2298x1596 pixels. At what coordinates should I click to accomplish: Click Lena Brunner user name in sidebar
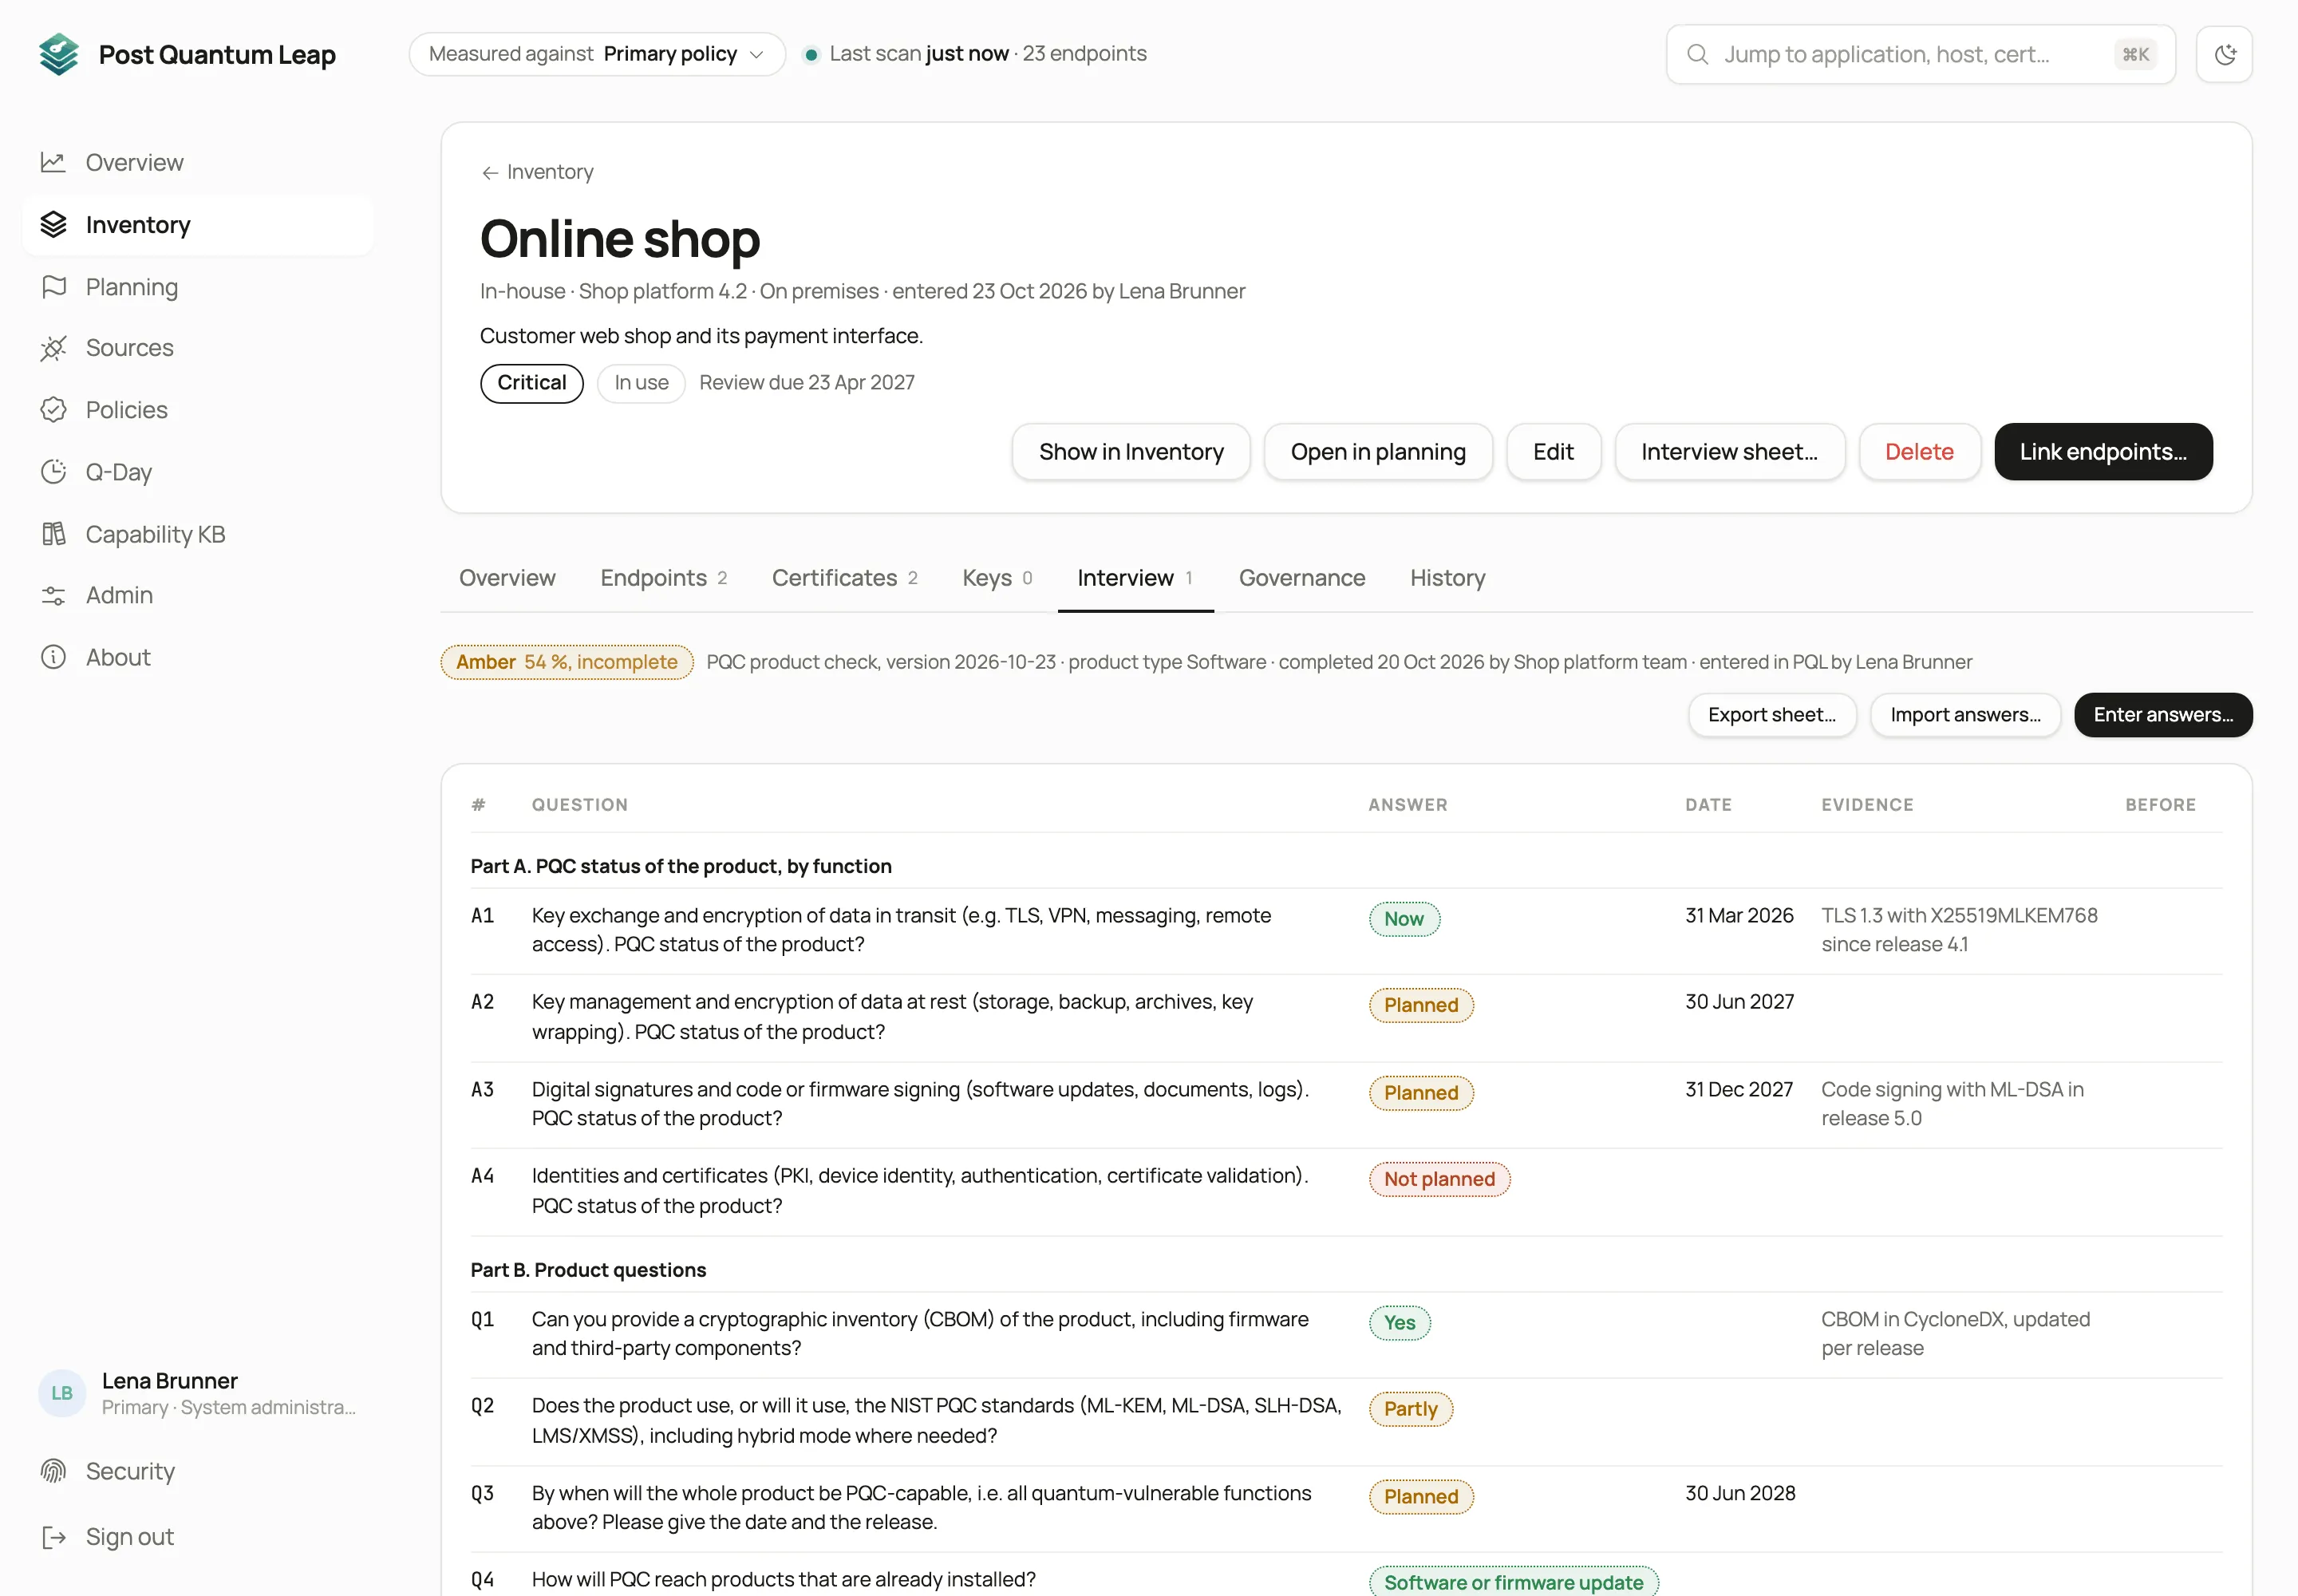pos(170,1380)
